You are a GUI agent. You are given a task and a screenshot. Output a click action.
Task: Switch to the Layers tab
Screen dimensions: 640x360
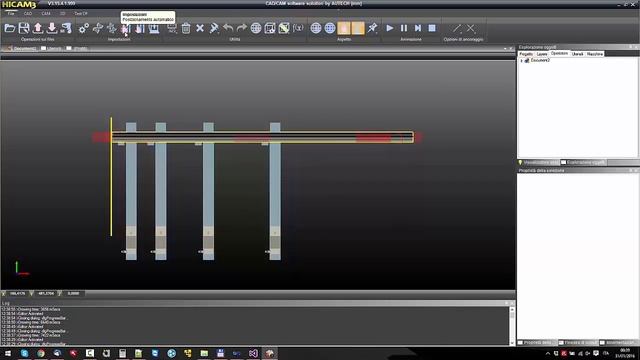542,54
